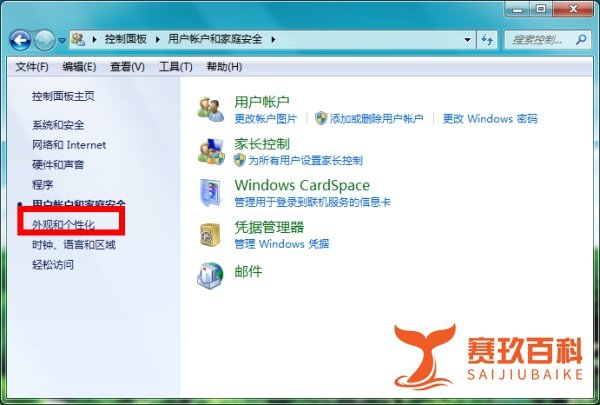Open the 查看(V) menu

(127, 67)
